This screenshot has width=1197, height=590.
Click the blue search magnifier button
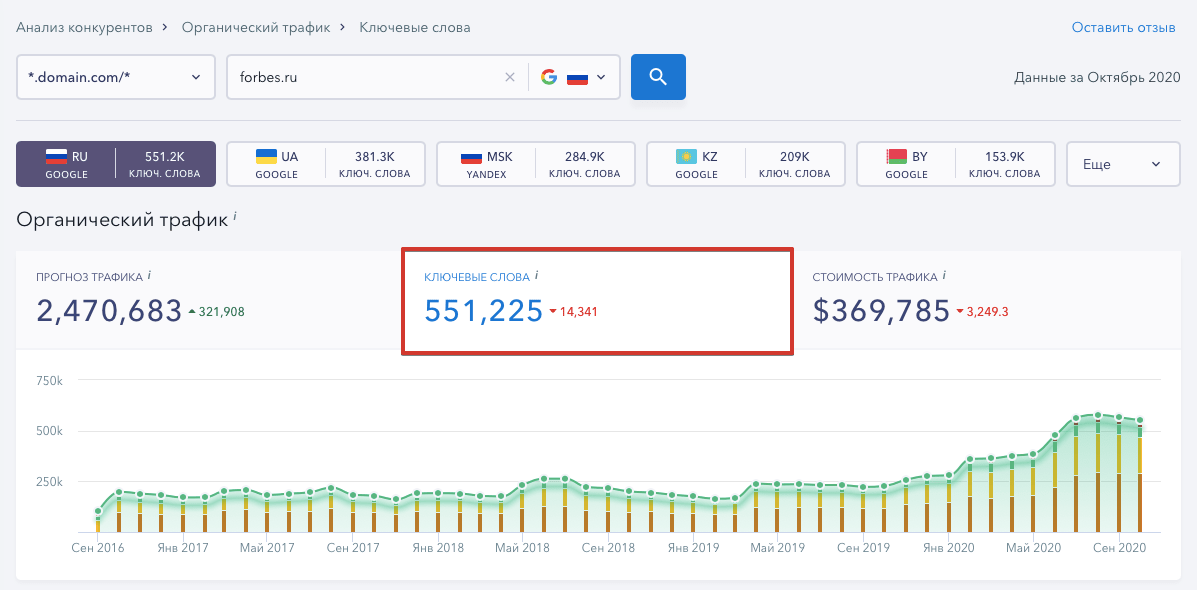coord(658,77)
